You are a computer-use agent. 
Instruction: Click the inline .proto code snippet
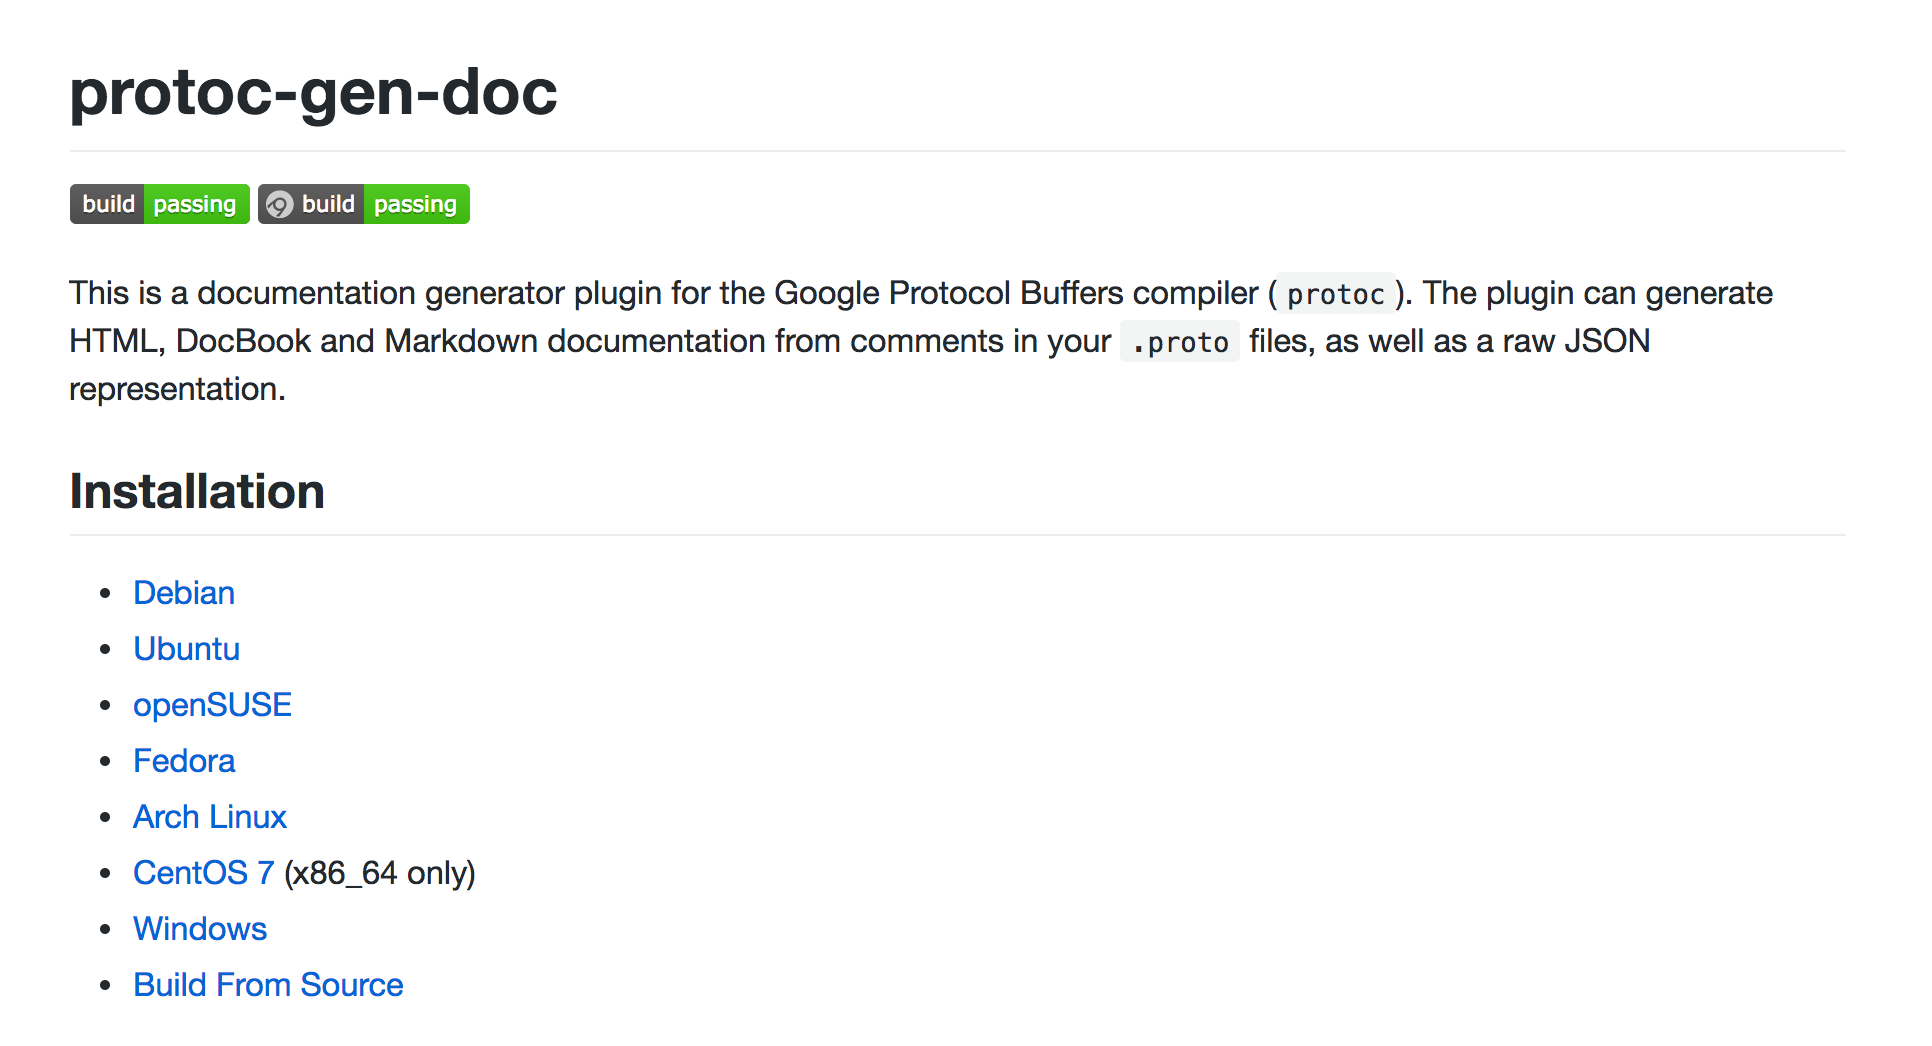point(1180,342)
